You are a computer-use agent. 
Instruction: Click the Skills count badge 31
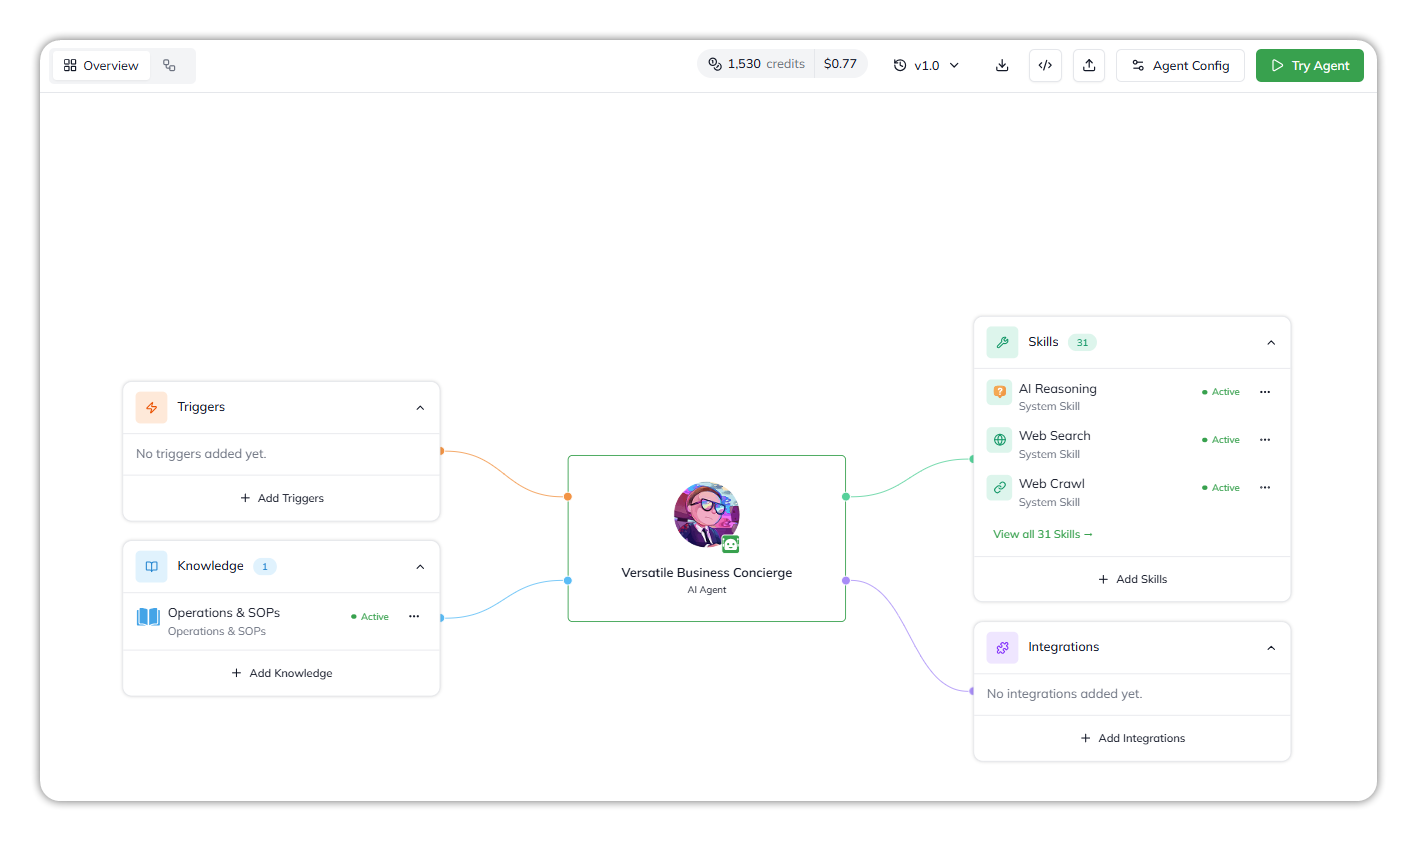[x=1082, y=343]
